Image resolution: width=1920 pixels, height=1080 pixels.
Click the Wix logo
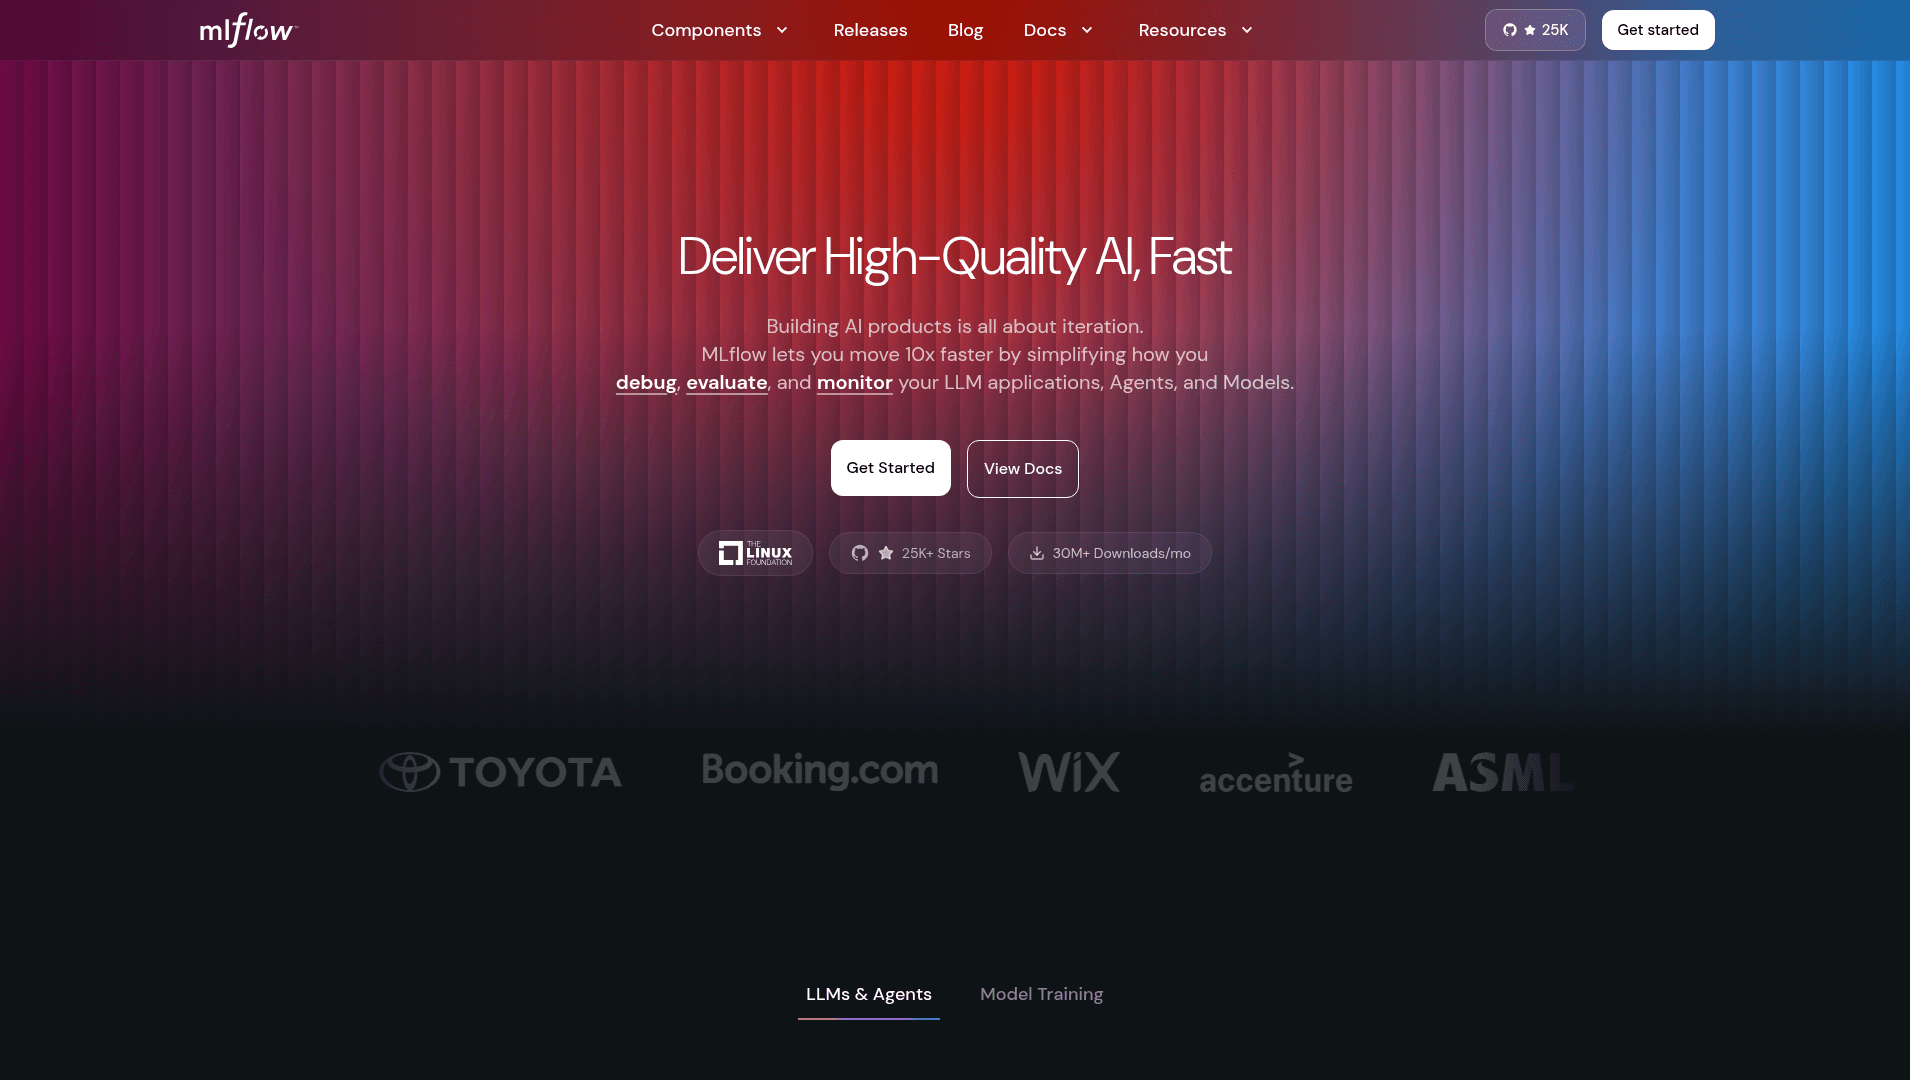(x=1069, y=772)
